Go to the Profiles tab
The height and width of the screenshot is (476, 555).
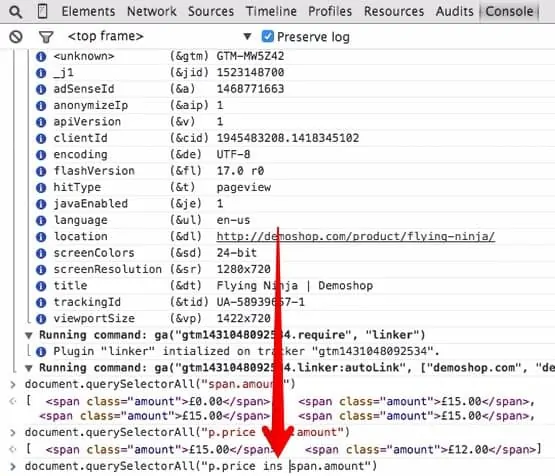(x=330, y=11)
